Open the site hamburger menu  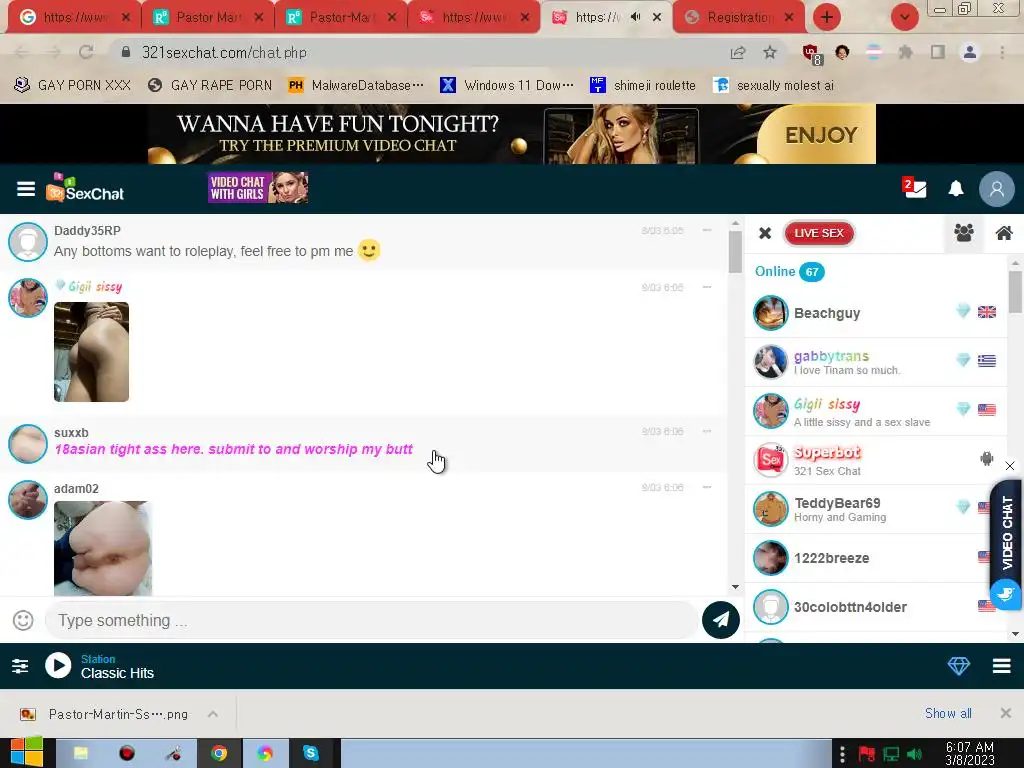click(26, 189)
